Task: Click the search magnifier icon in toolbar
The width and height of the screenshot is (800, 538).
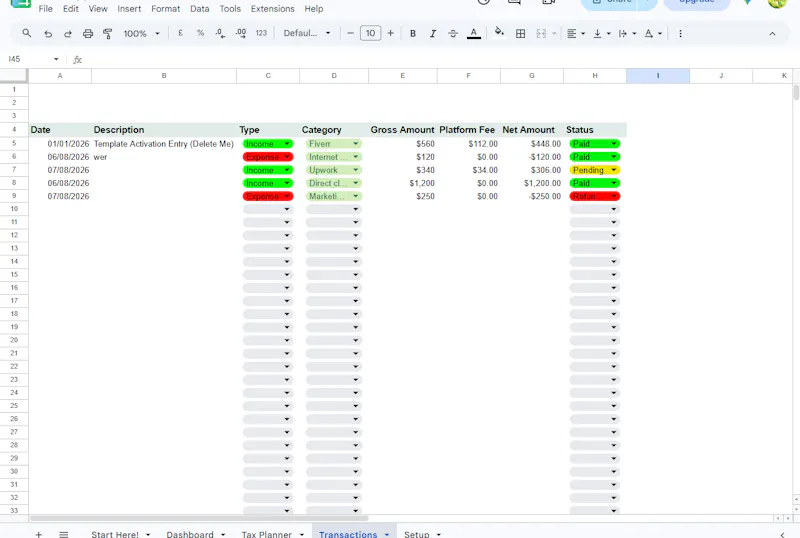Action: click(x=27, y=33)
